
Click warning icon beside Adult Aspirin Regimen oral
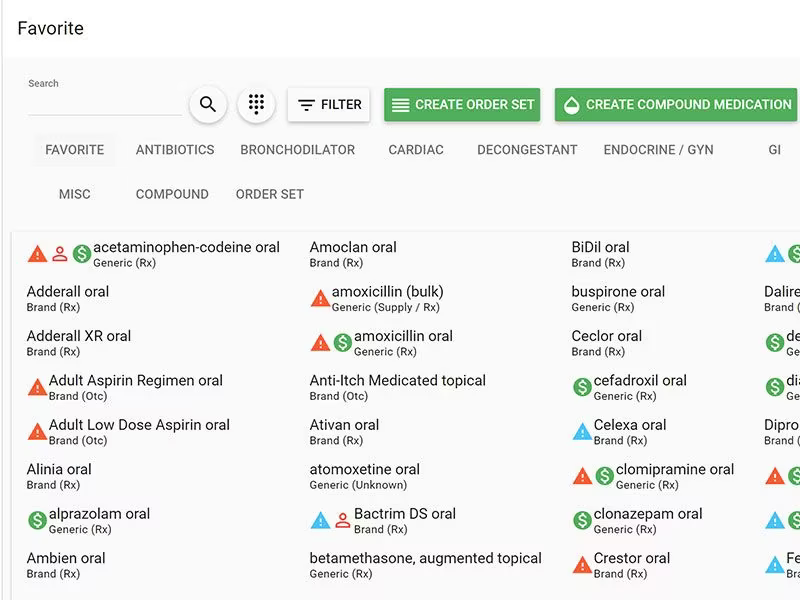[x=37, y=387]
